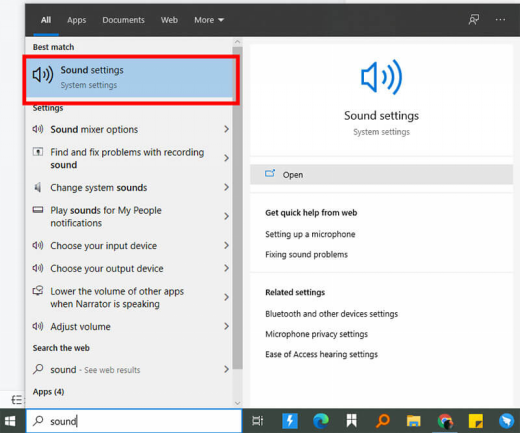This screenshot has width=521, height=433.
Task: Open Fixing sound problems help link
Action: 306,254
